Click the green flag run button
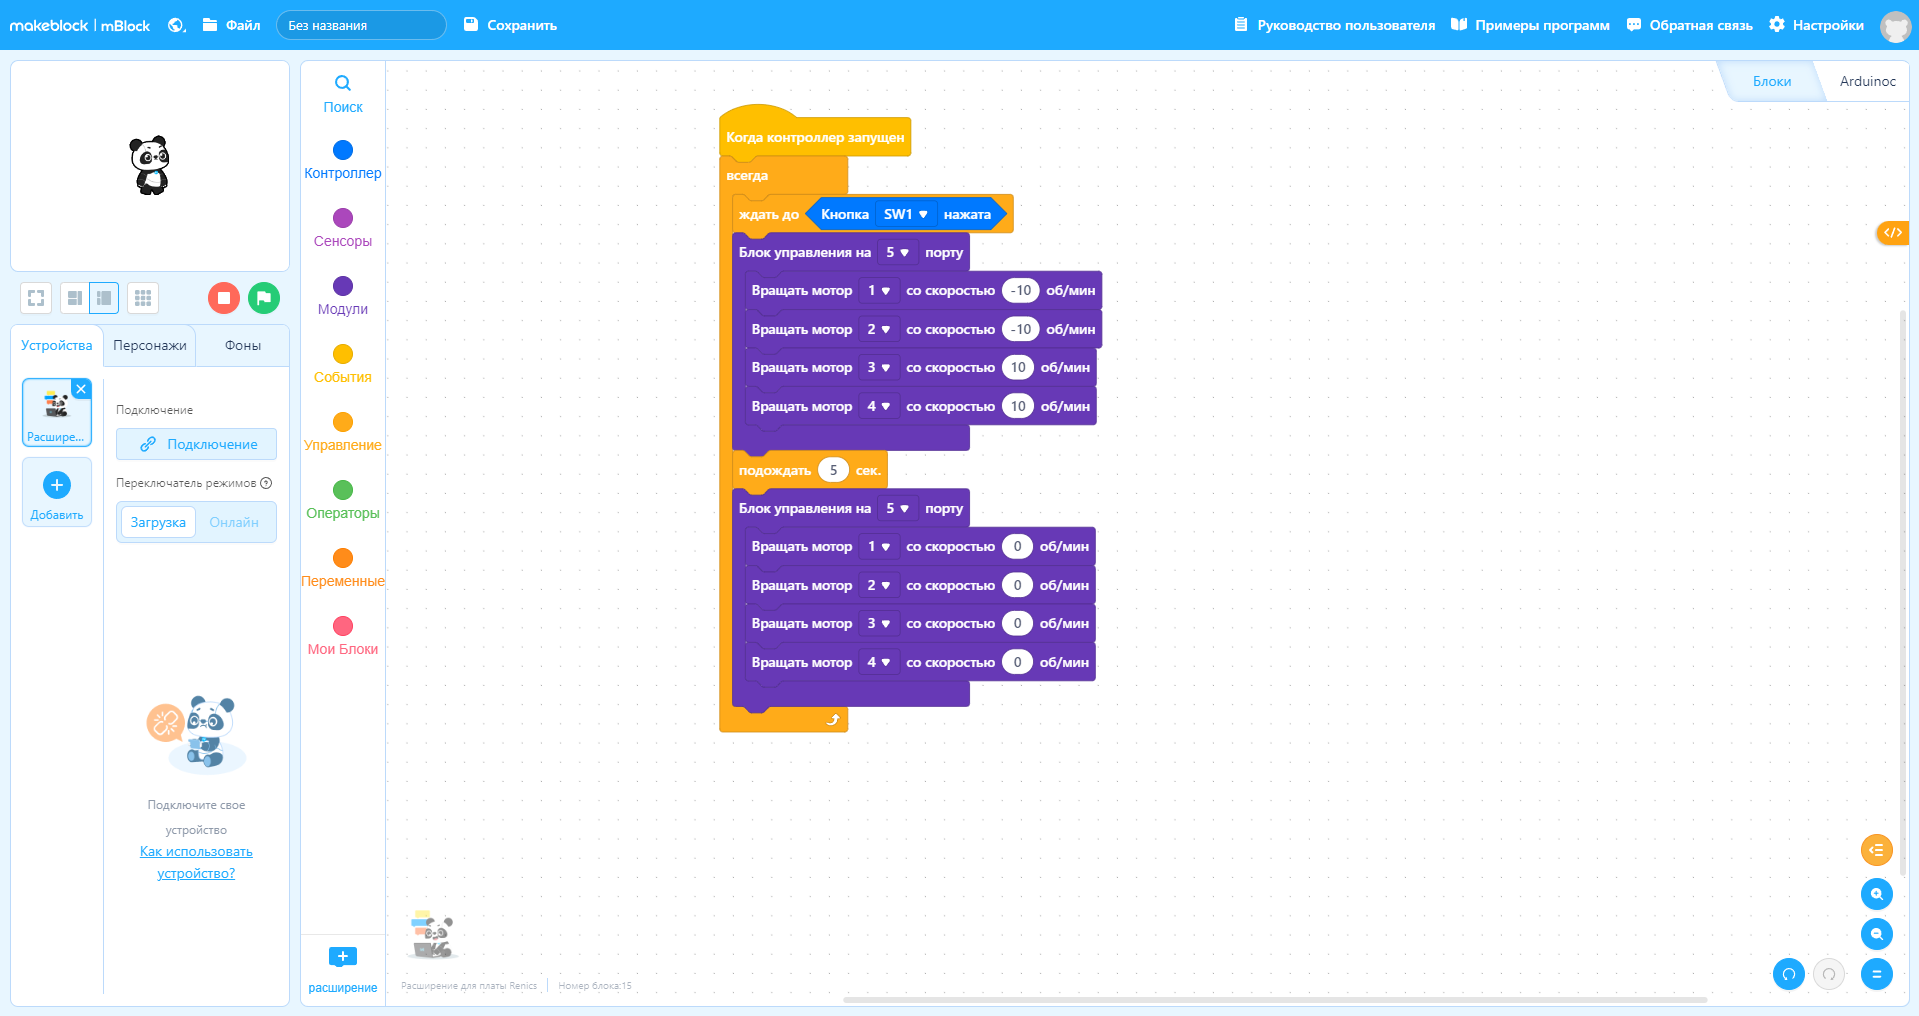Image resolution: width=1919 pixels, height=1016 pixels. pyautogui.click(x=264, y=298)
